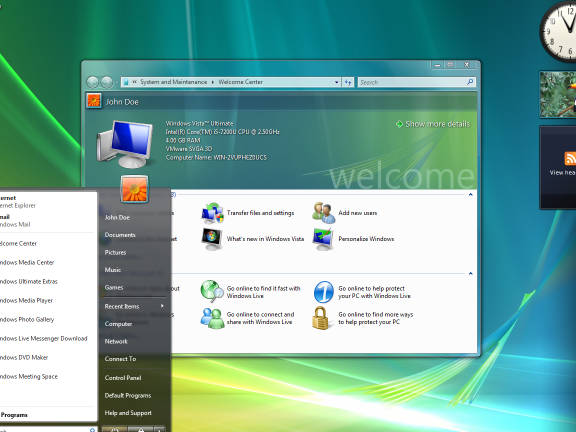Screen dimensions: 576x432
Task: Click the Back button in Welcome Center window
Action: click(93, 82)
